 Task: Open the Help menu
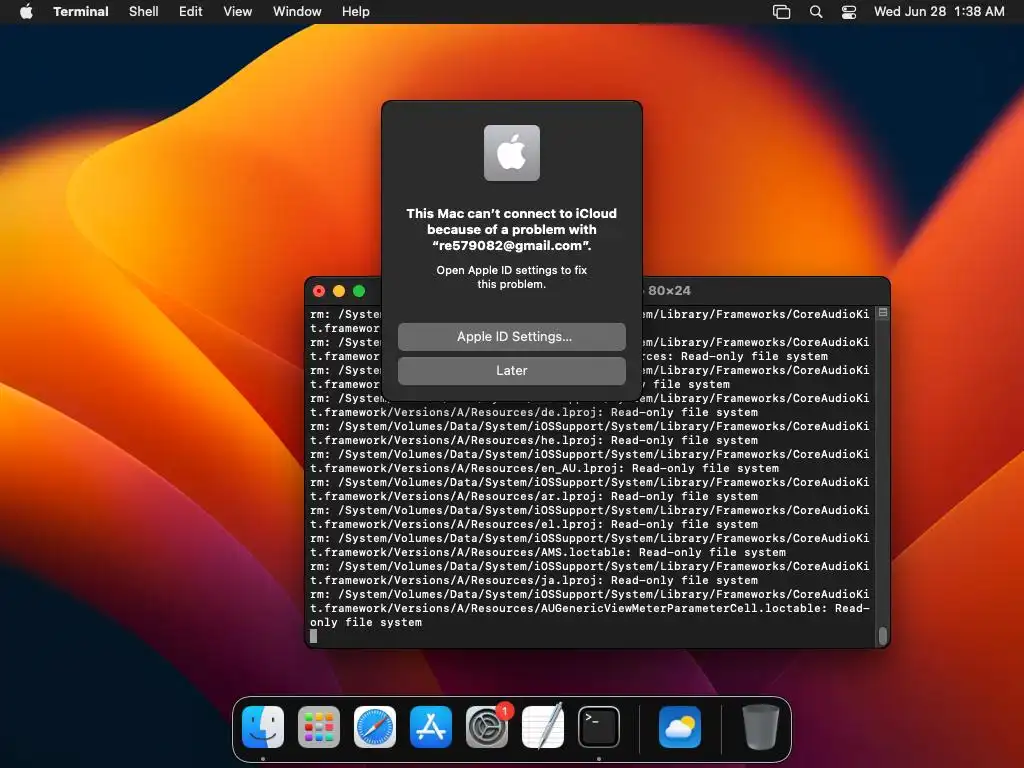tap(356, 12)
